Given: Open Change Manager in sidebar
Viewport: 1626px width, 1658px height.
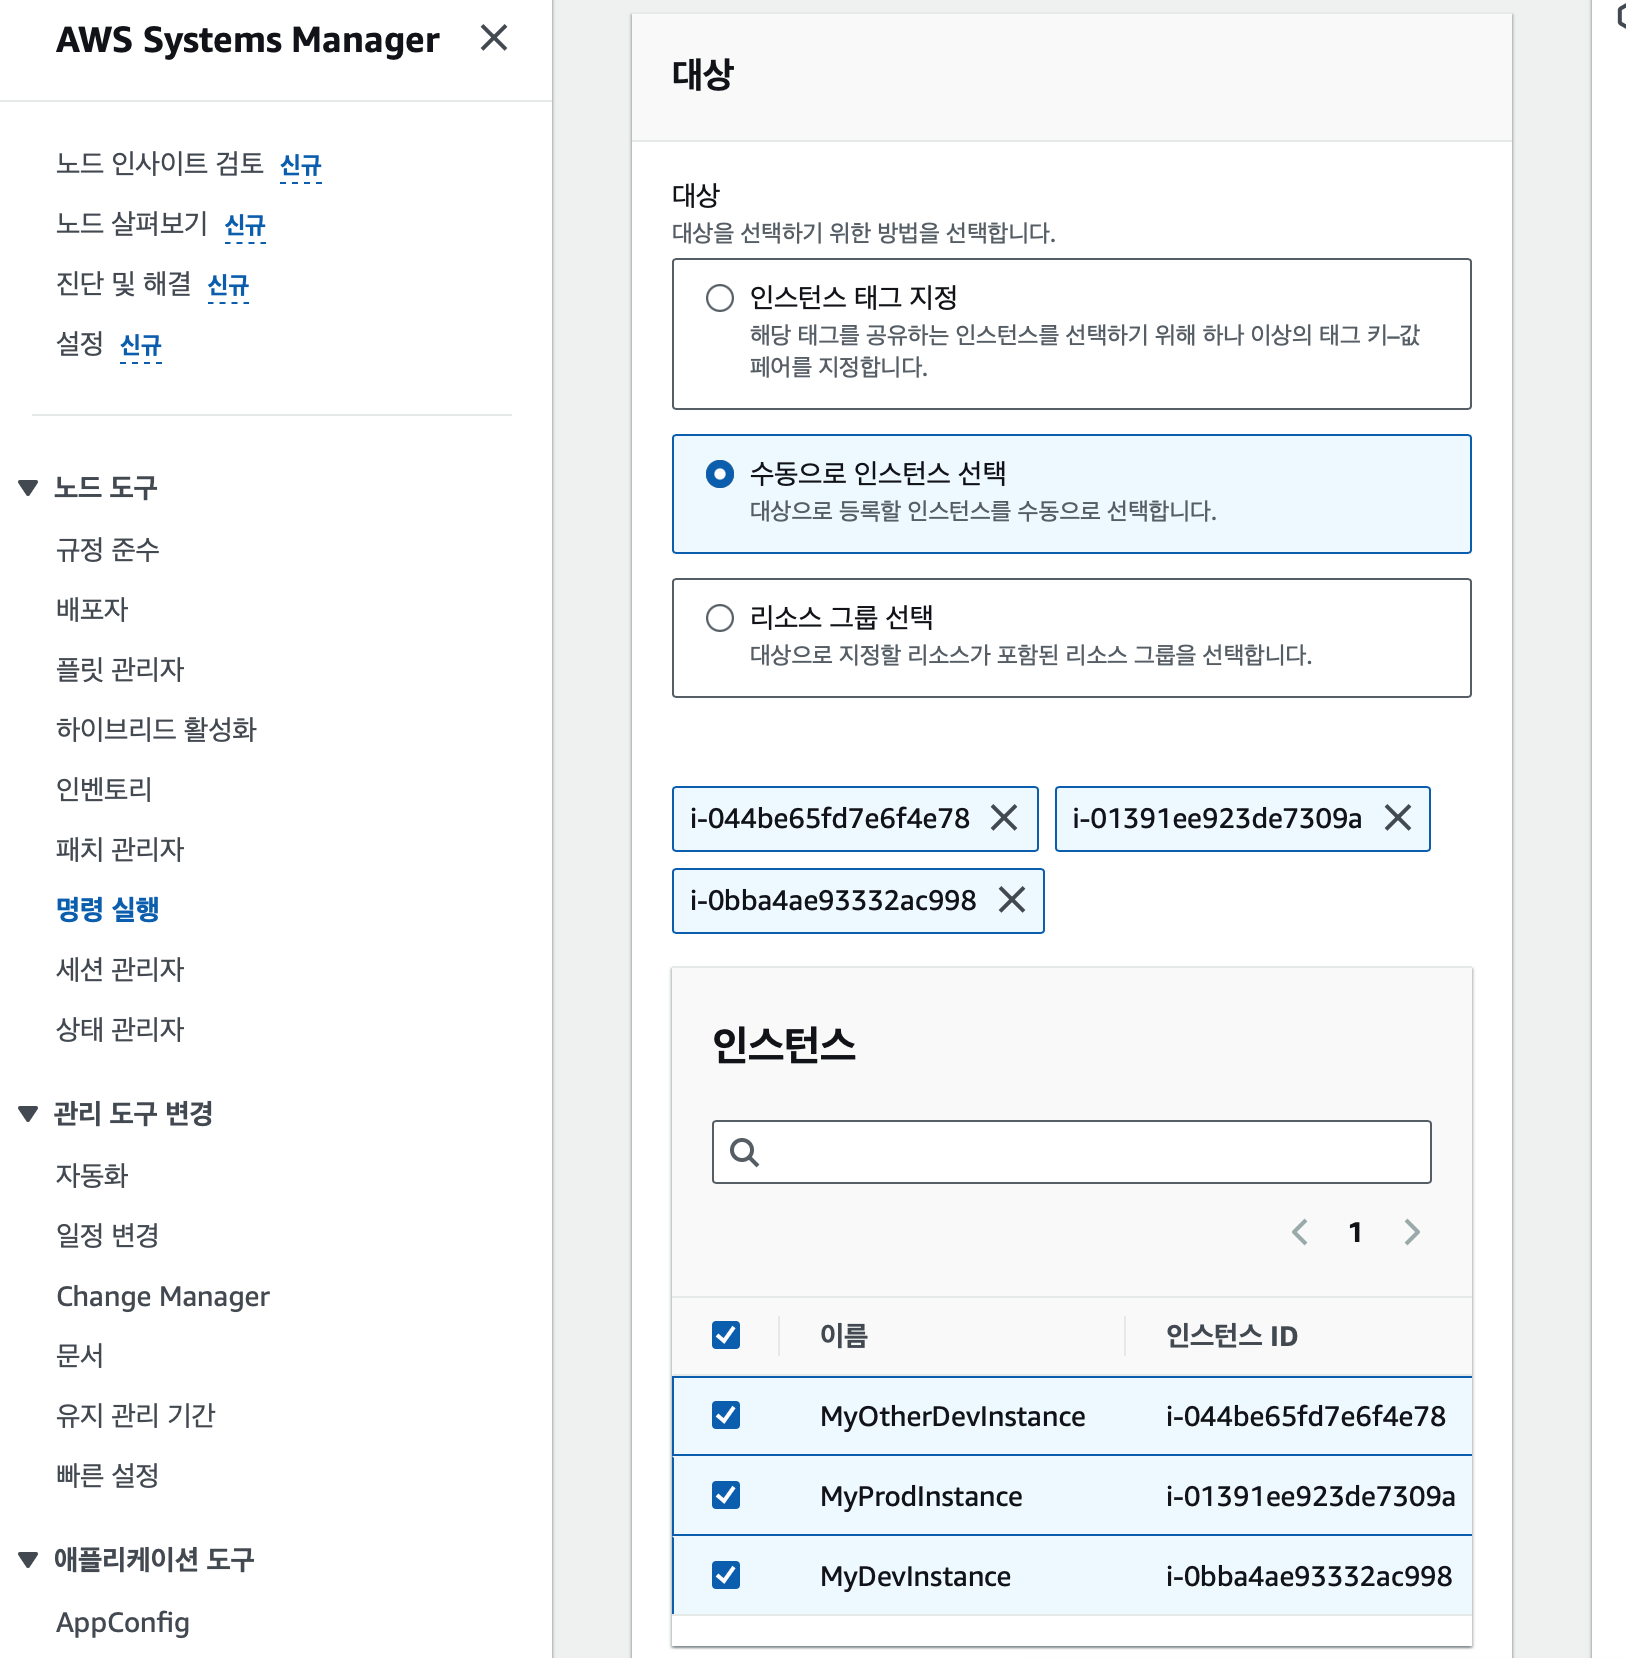Looking at the screenshot, I should [x=163, y=1296].
